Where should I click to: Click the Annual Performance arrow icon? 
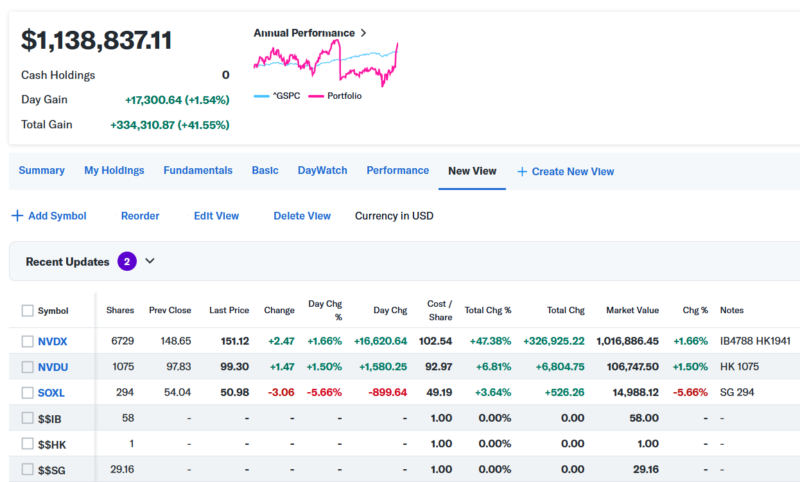[363, 33]
